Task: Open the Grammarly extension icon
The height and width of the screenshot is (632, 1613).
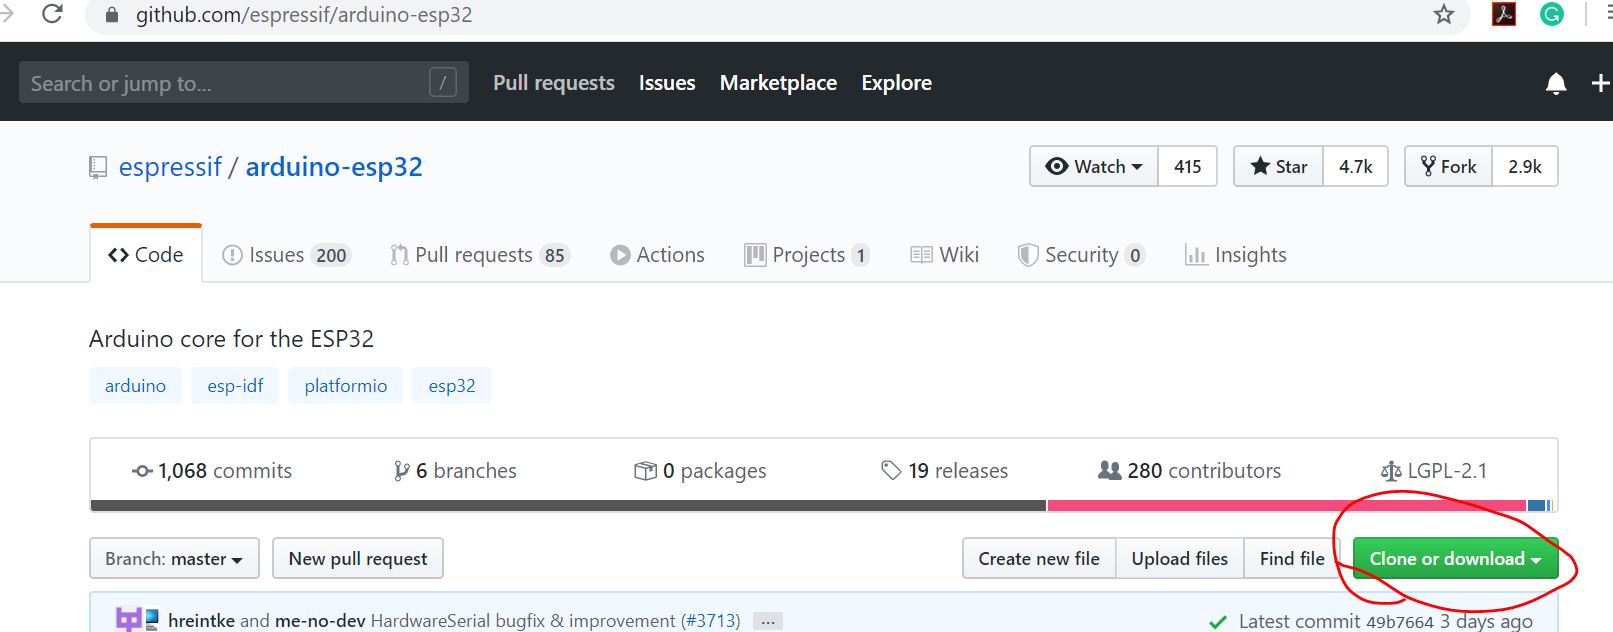Action: 1551,14
